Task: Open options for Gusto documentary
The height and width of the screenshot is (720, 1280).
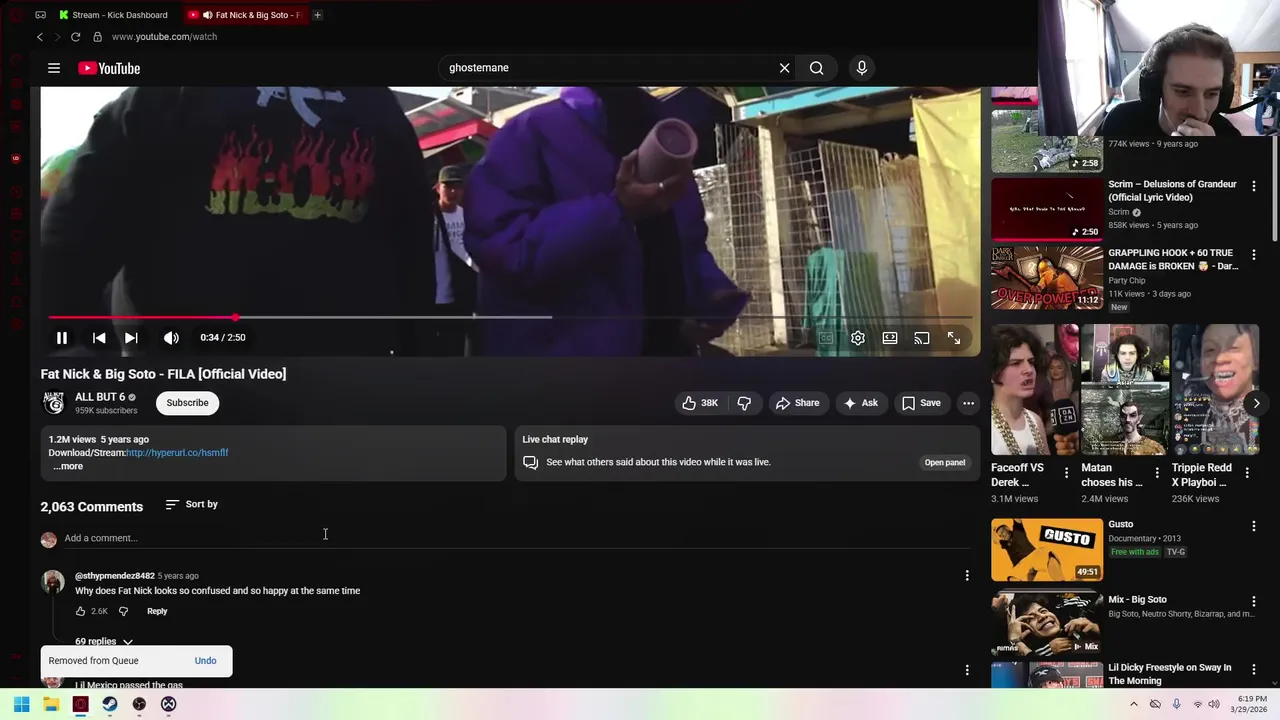Action: click(1254, 526)
